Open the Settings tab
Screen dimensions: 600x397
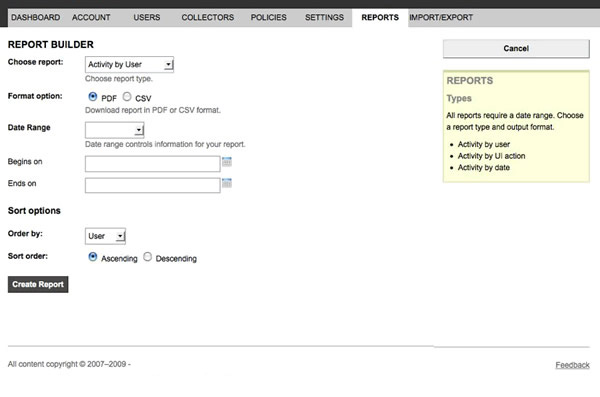click(324, 18)
